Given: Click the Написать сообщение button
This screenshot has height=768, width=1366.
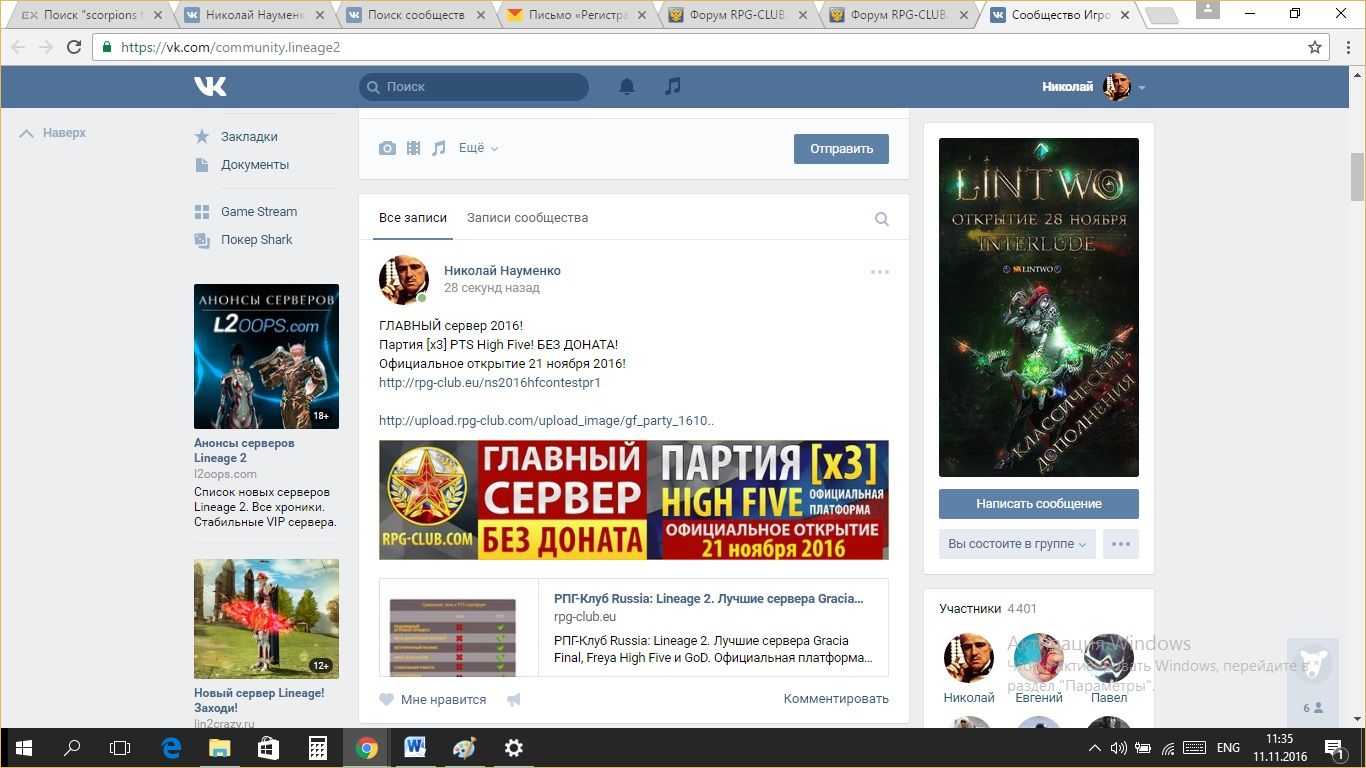Looking at the screenshot, I should tap(1039, 504).
